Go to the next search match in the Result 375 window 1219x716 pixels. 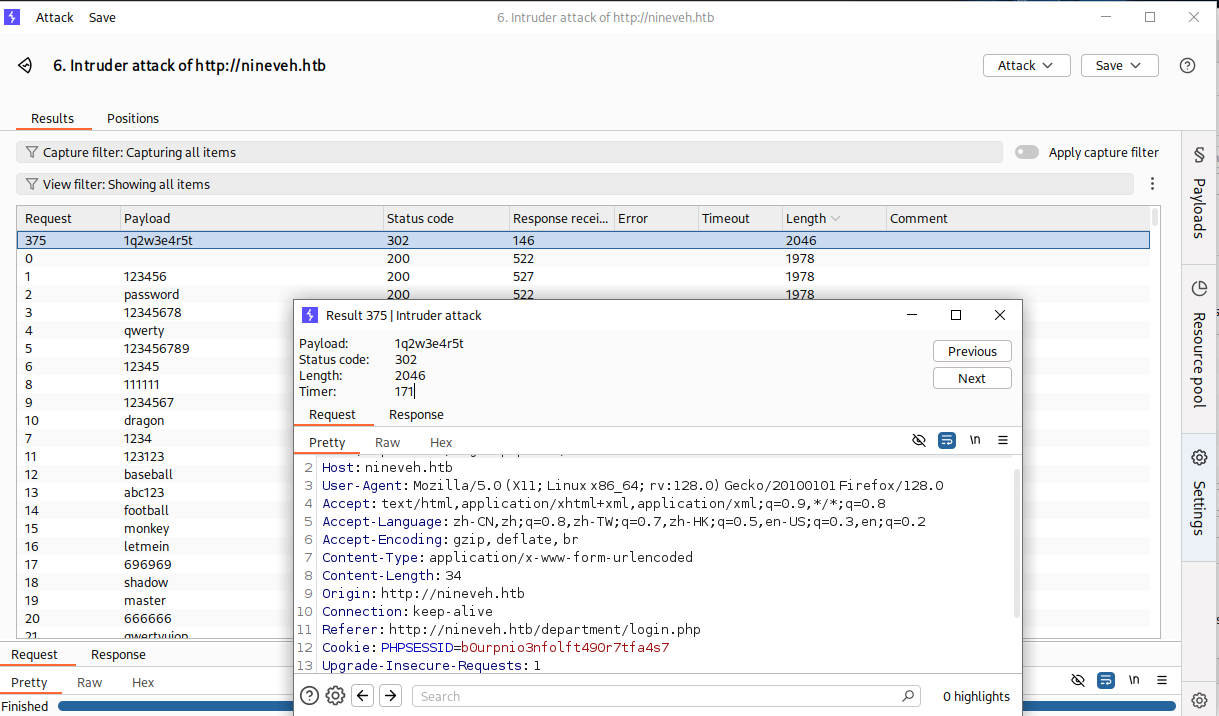(391, 696)
